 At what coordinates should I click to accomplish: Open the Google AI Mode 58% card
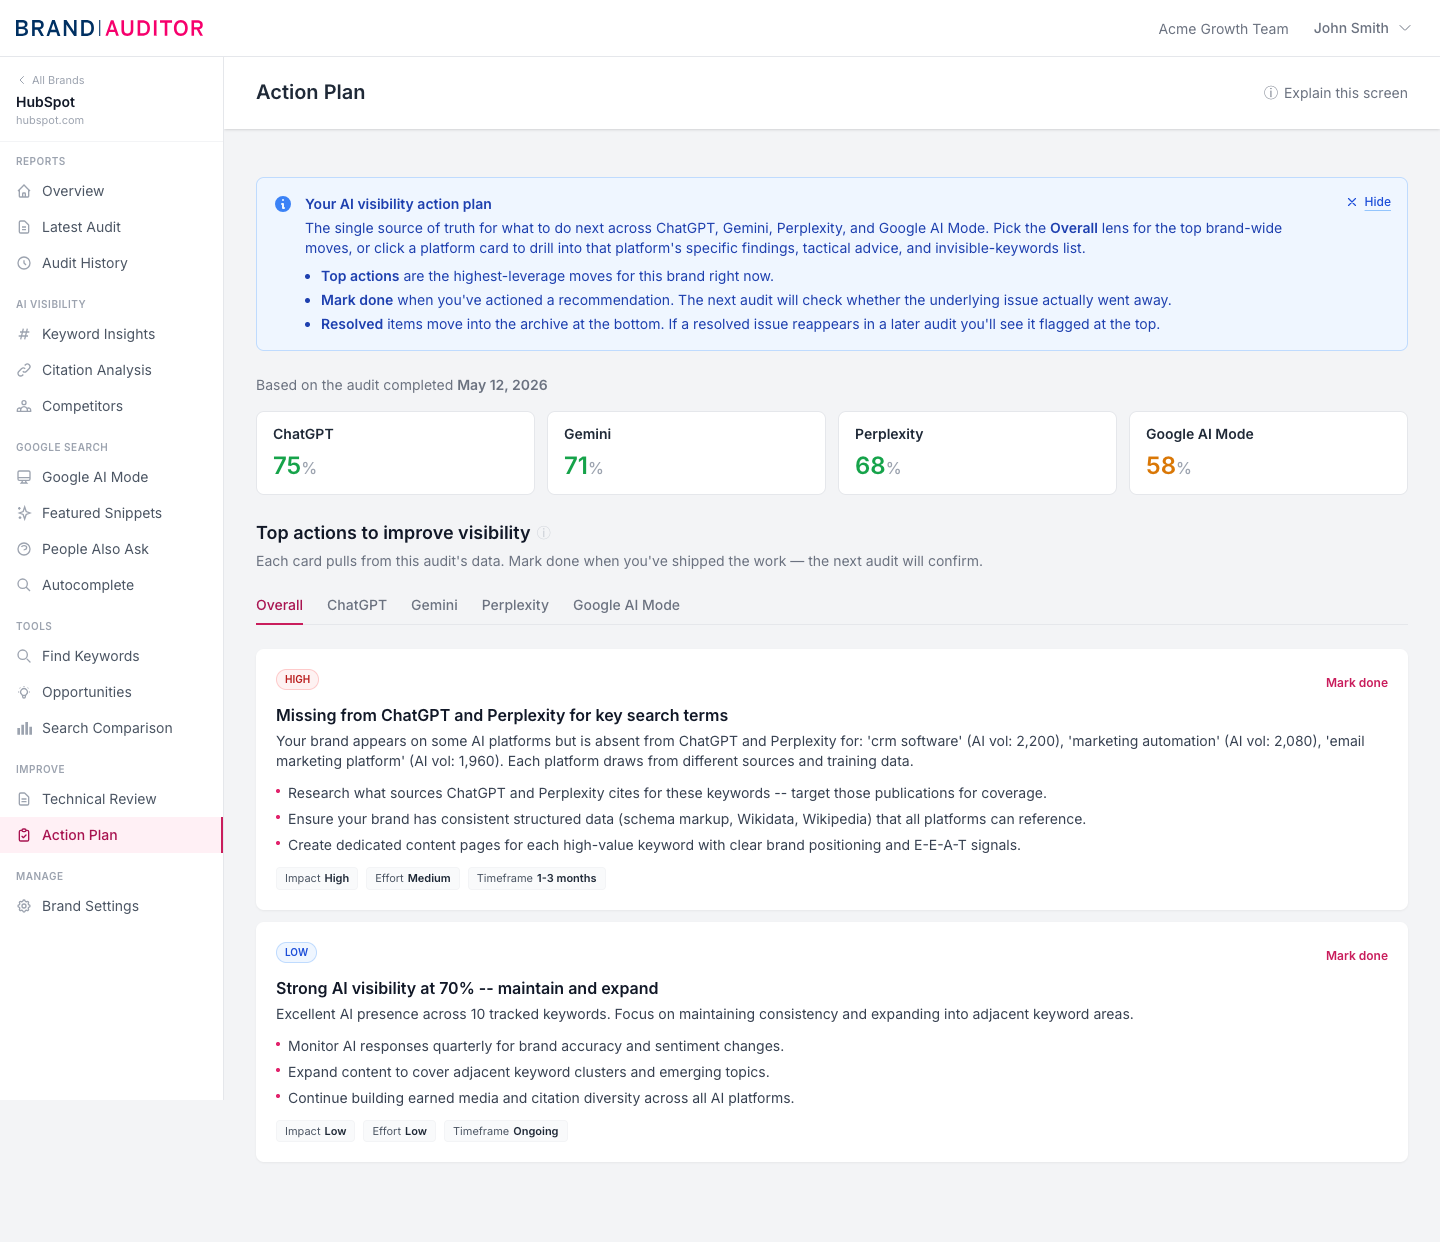click(x=1268, y=453)
